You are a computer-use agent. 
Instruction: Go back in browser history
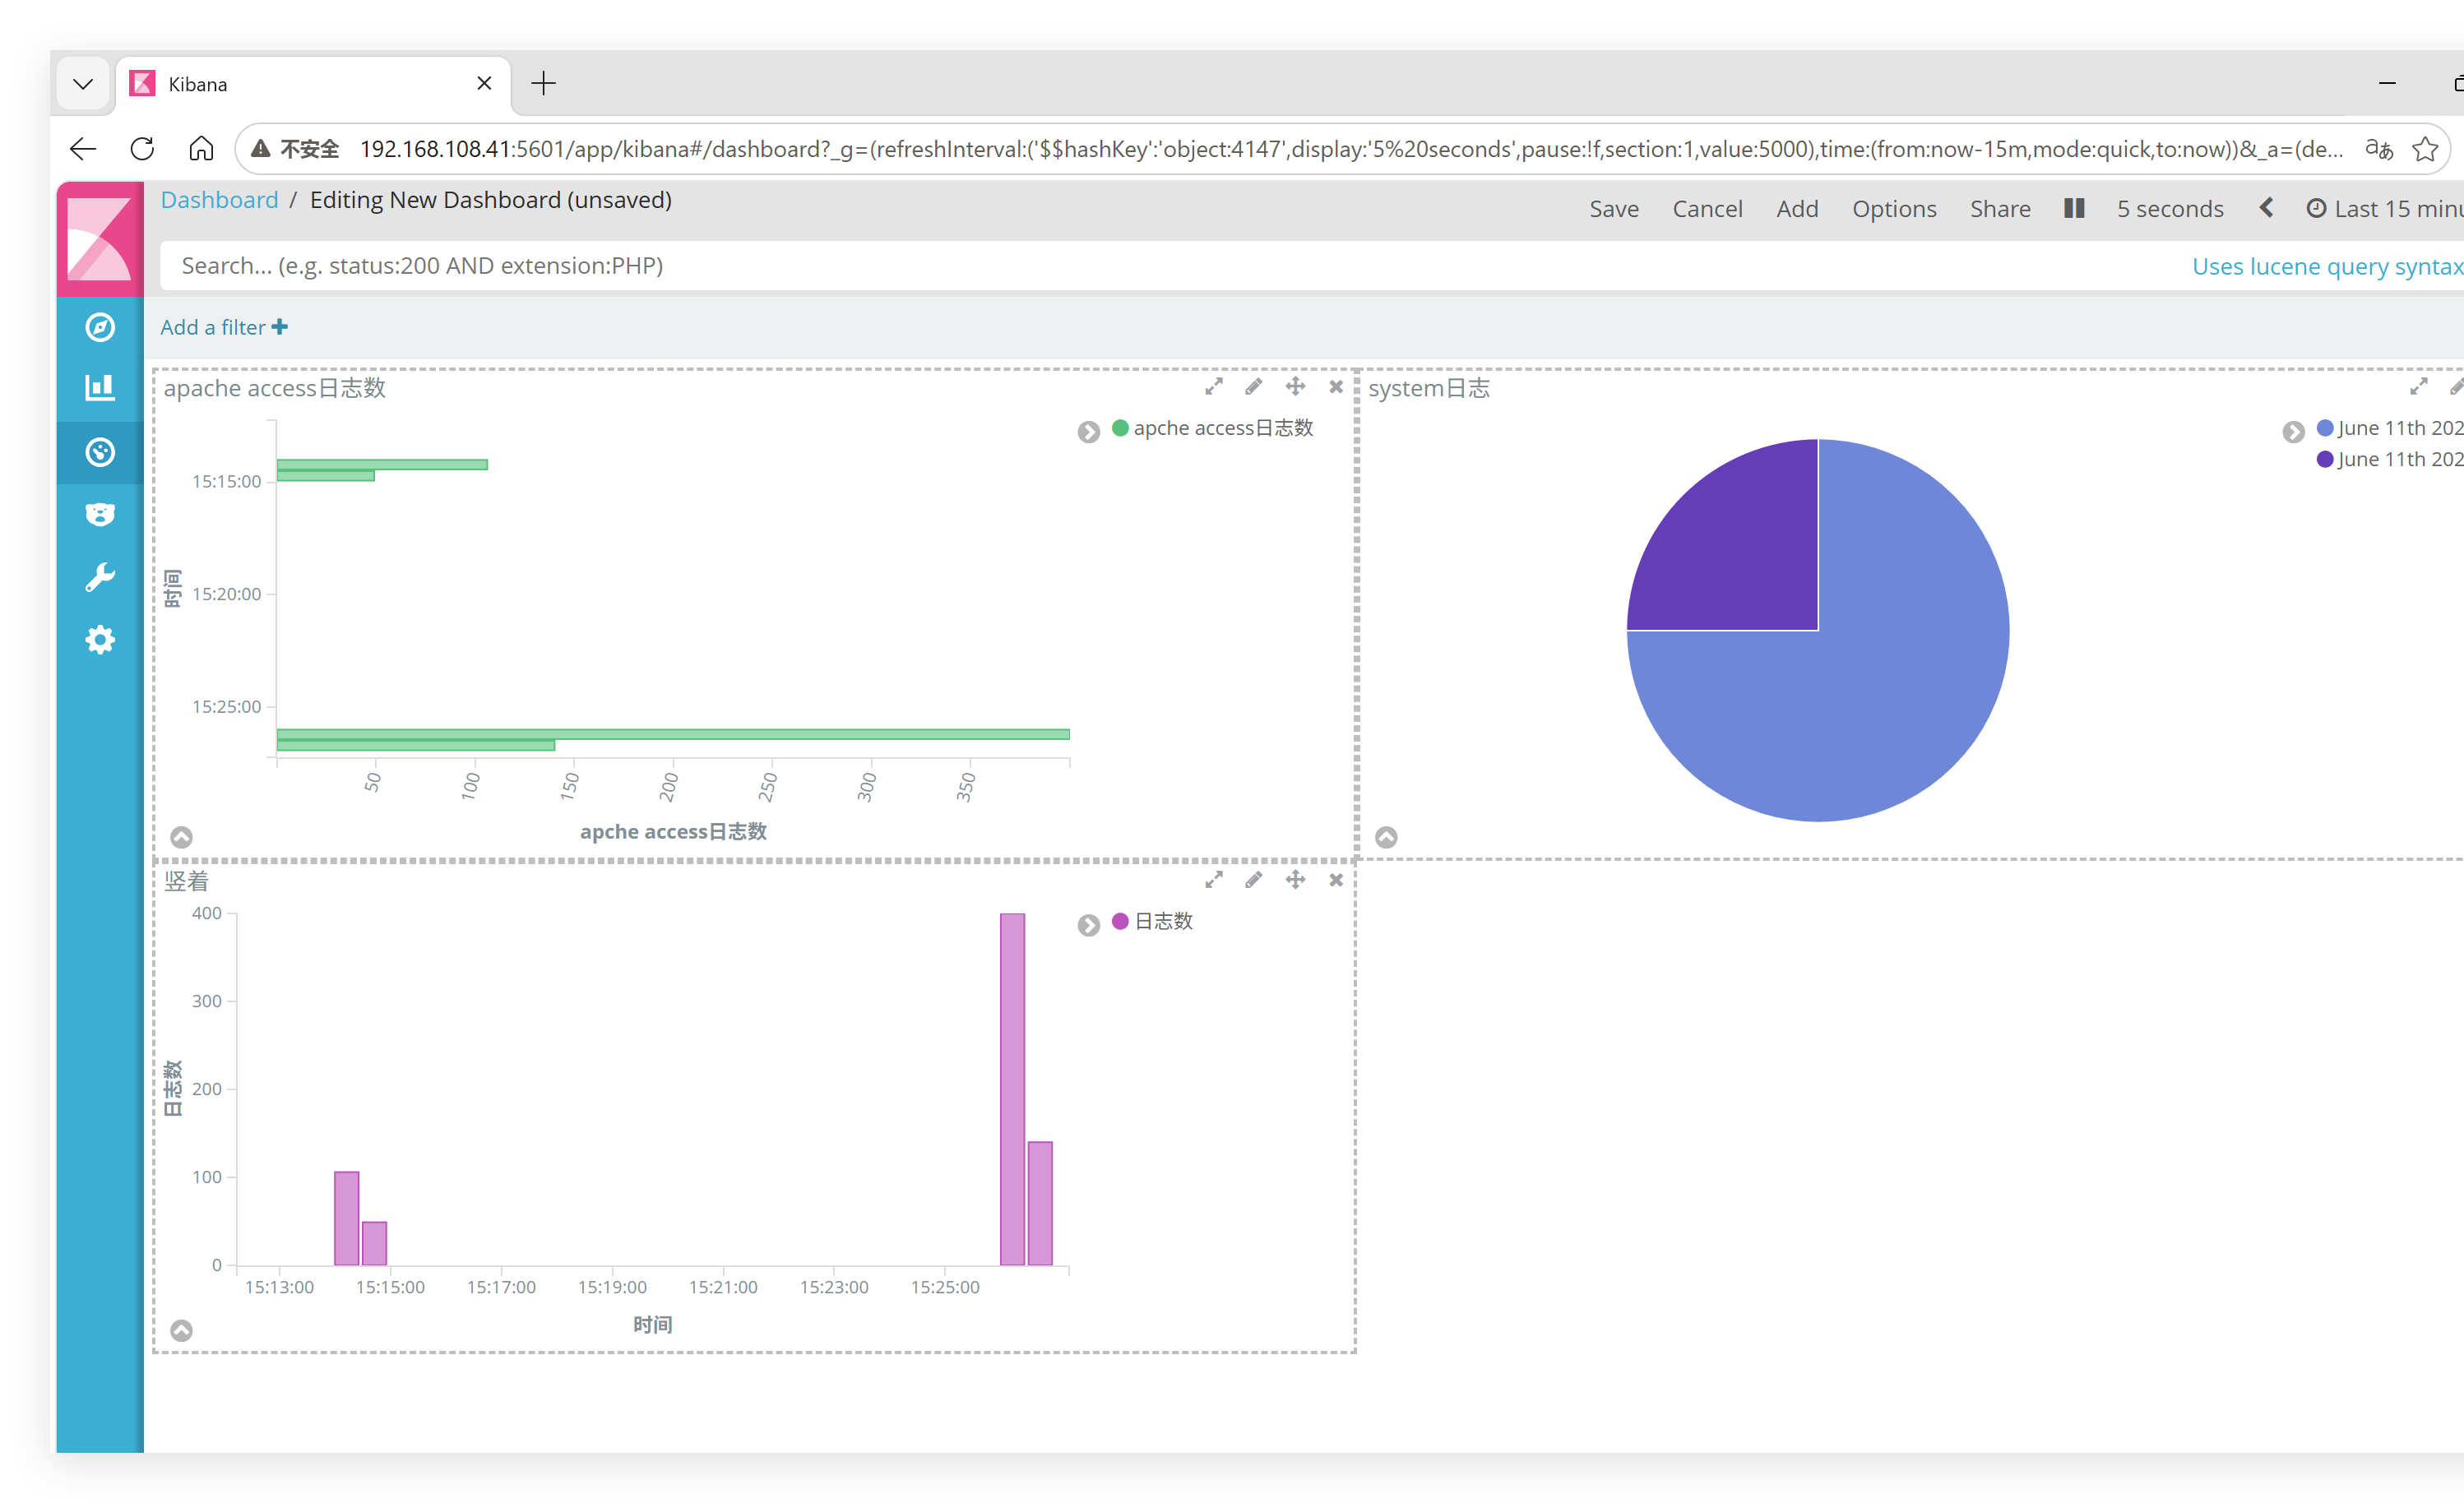pyautogui.click(x=83, y=149)
